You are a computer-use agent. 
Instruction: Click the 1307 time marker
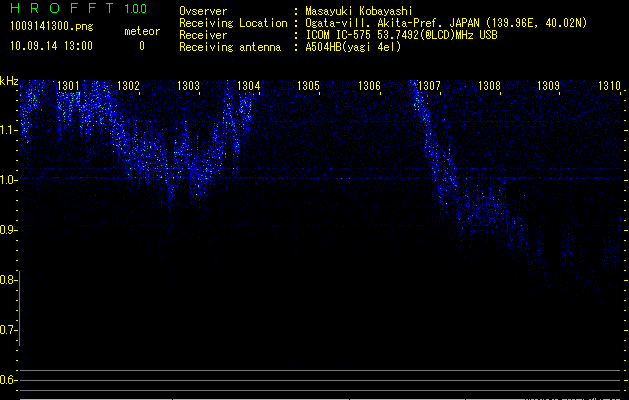[x=429, y=86]
